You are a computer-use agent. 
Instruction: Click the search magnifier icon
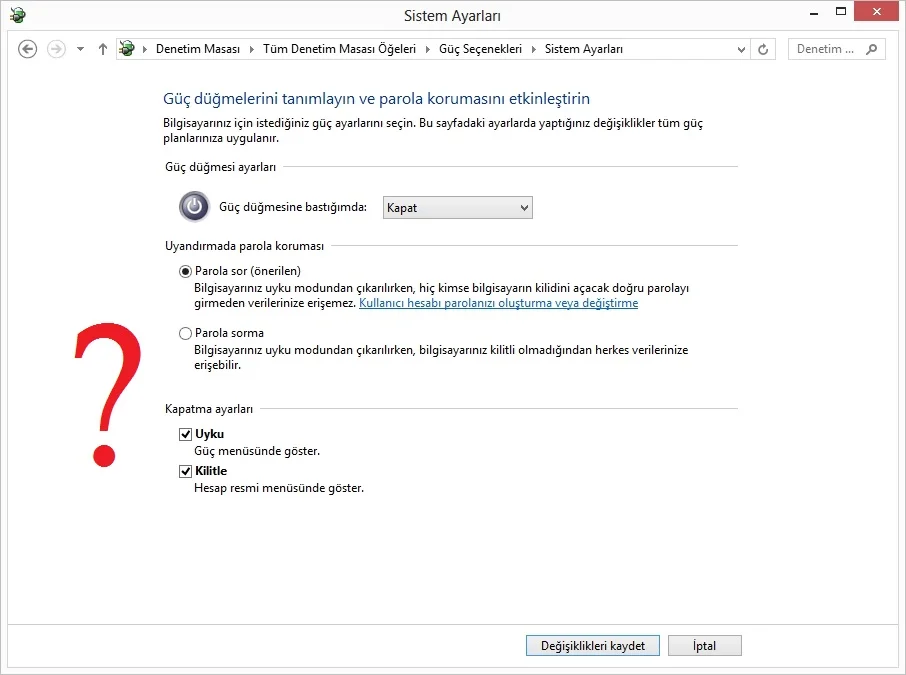pos(872,49)
